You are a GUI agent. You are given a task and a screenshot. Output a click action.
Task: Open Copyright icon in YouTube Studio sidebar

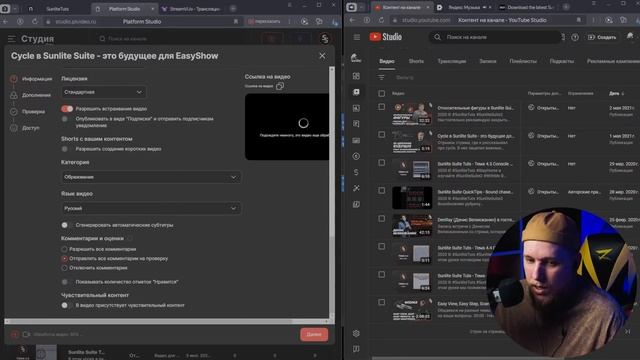pyautogui.click(x=356, y=156)
